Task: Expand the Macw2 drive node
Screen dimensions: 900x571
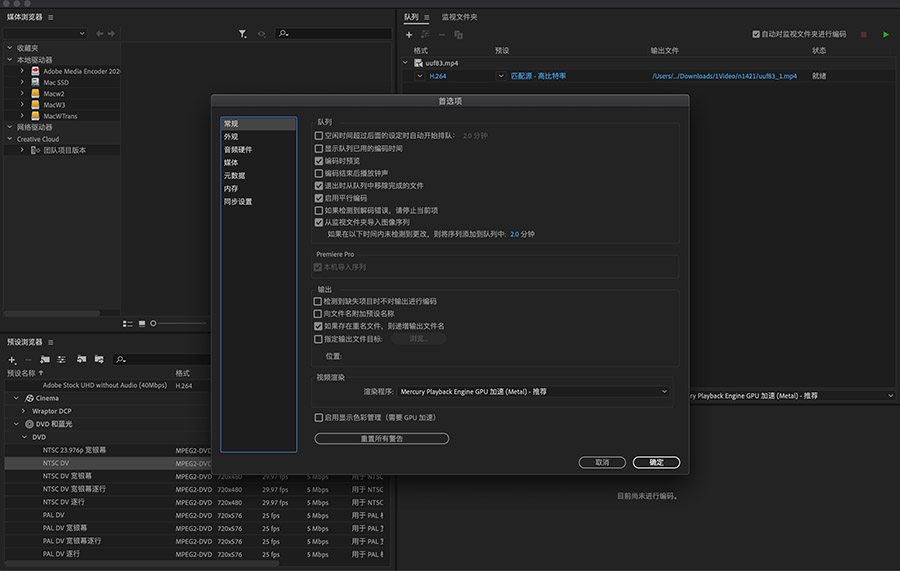Action: coord(22,93)
